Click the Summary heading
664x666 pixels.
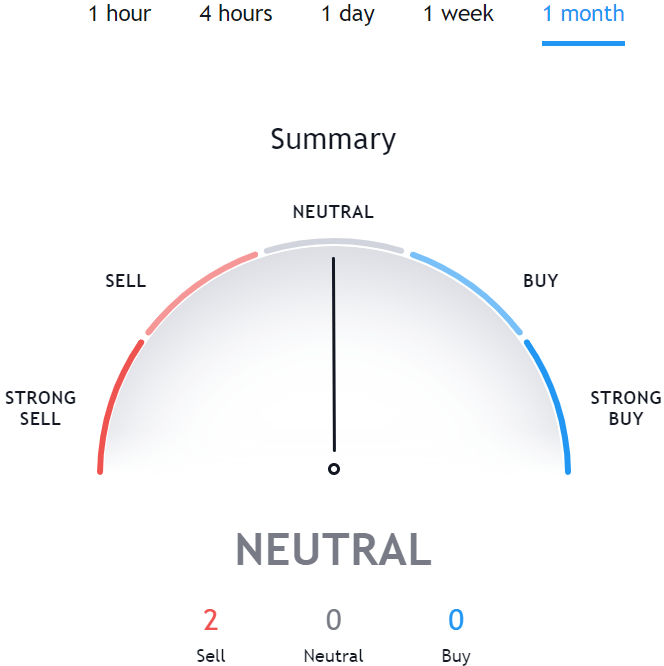click(x=333, y=140)
